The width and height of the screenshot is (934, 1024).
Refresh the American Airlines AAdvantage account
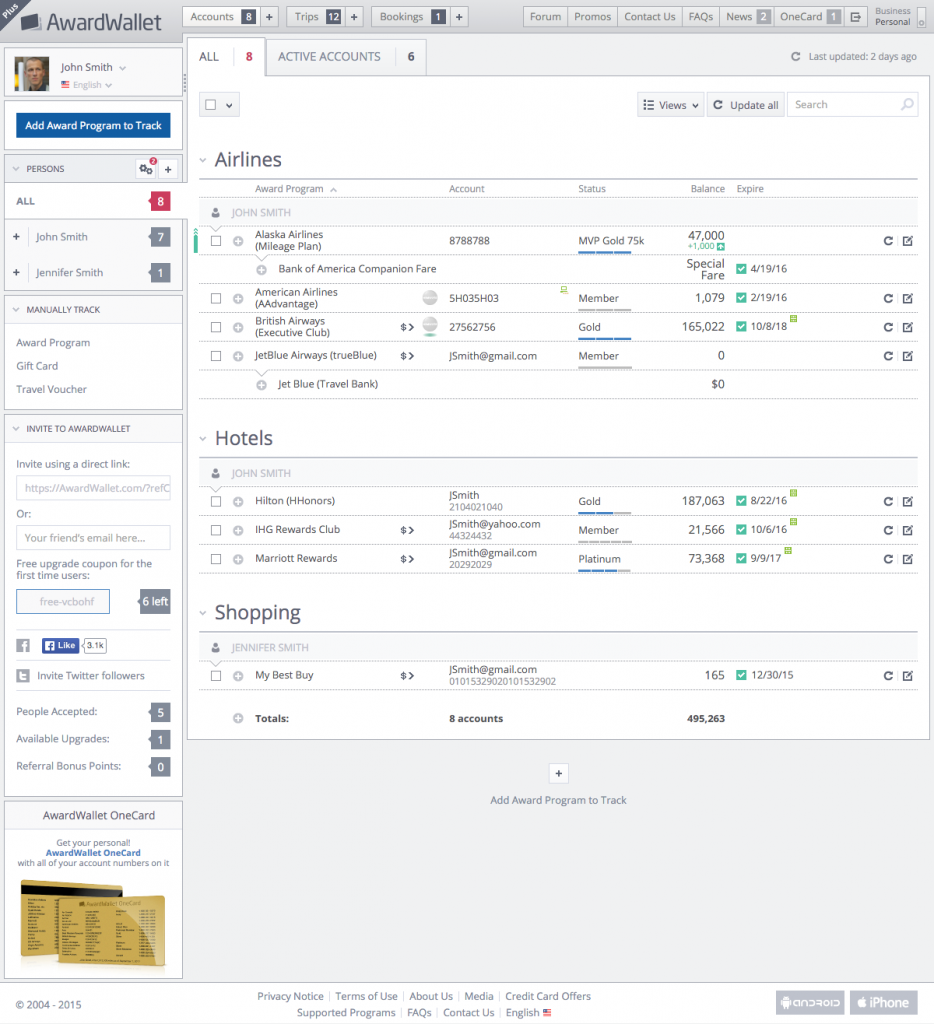[x=888, y=298]
